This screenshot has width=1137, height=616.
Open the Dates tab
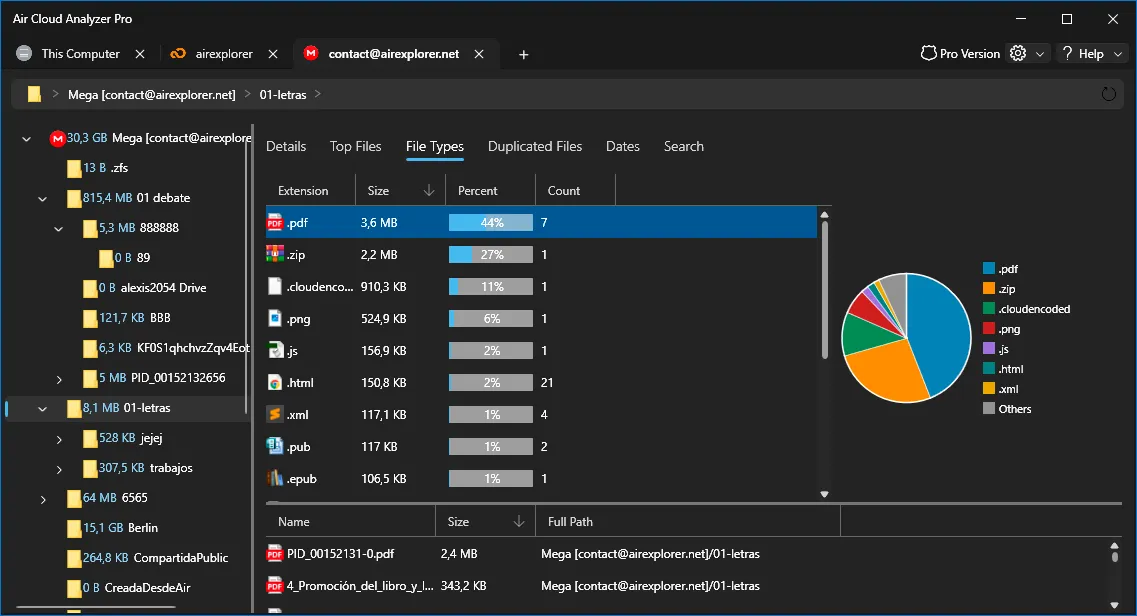click(623, 146)
